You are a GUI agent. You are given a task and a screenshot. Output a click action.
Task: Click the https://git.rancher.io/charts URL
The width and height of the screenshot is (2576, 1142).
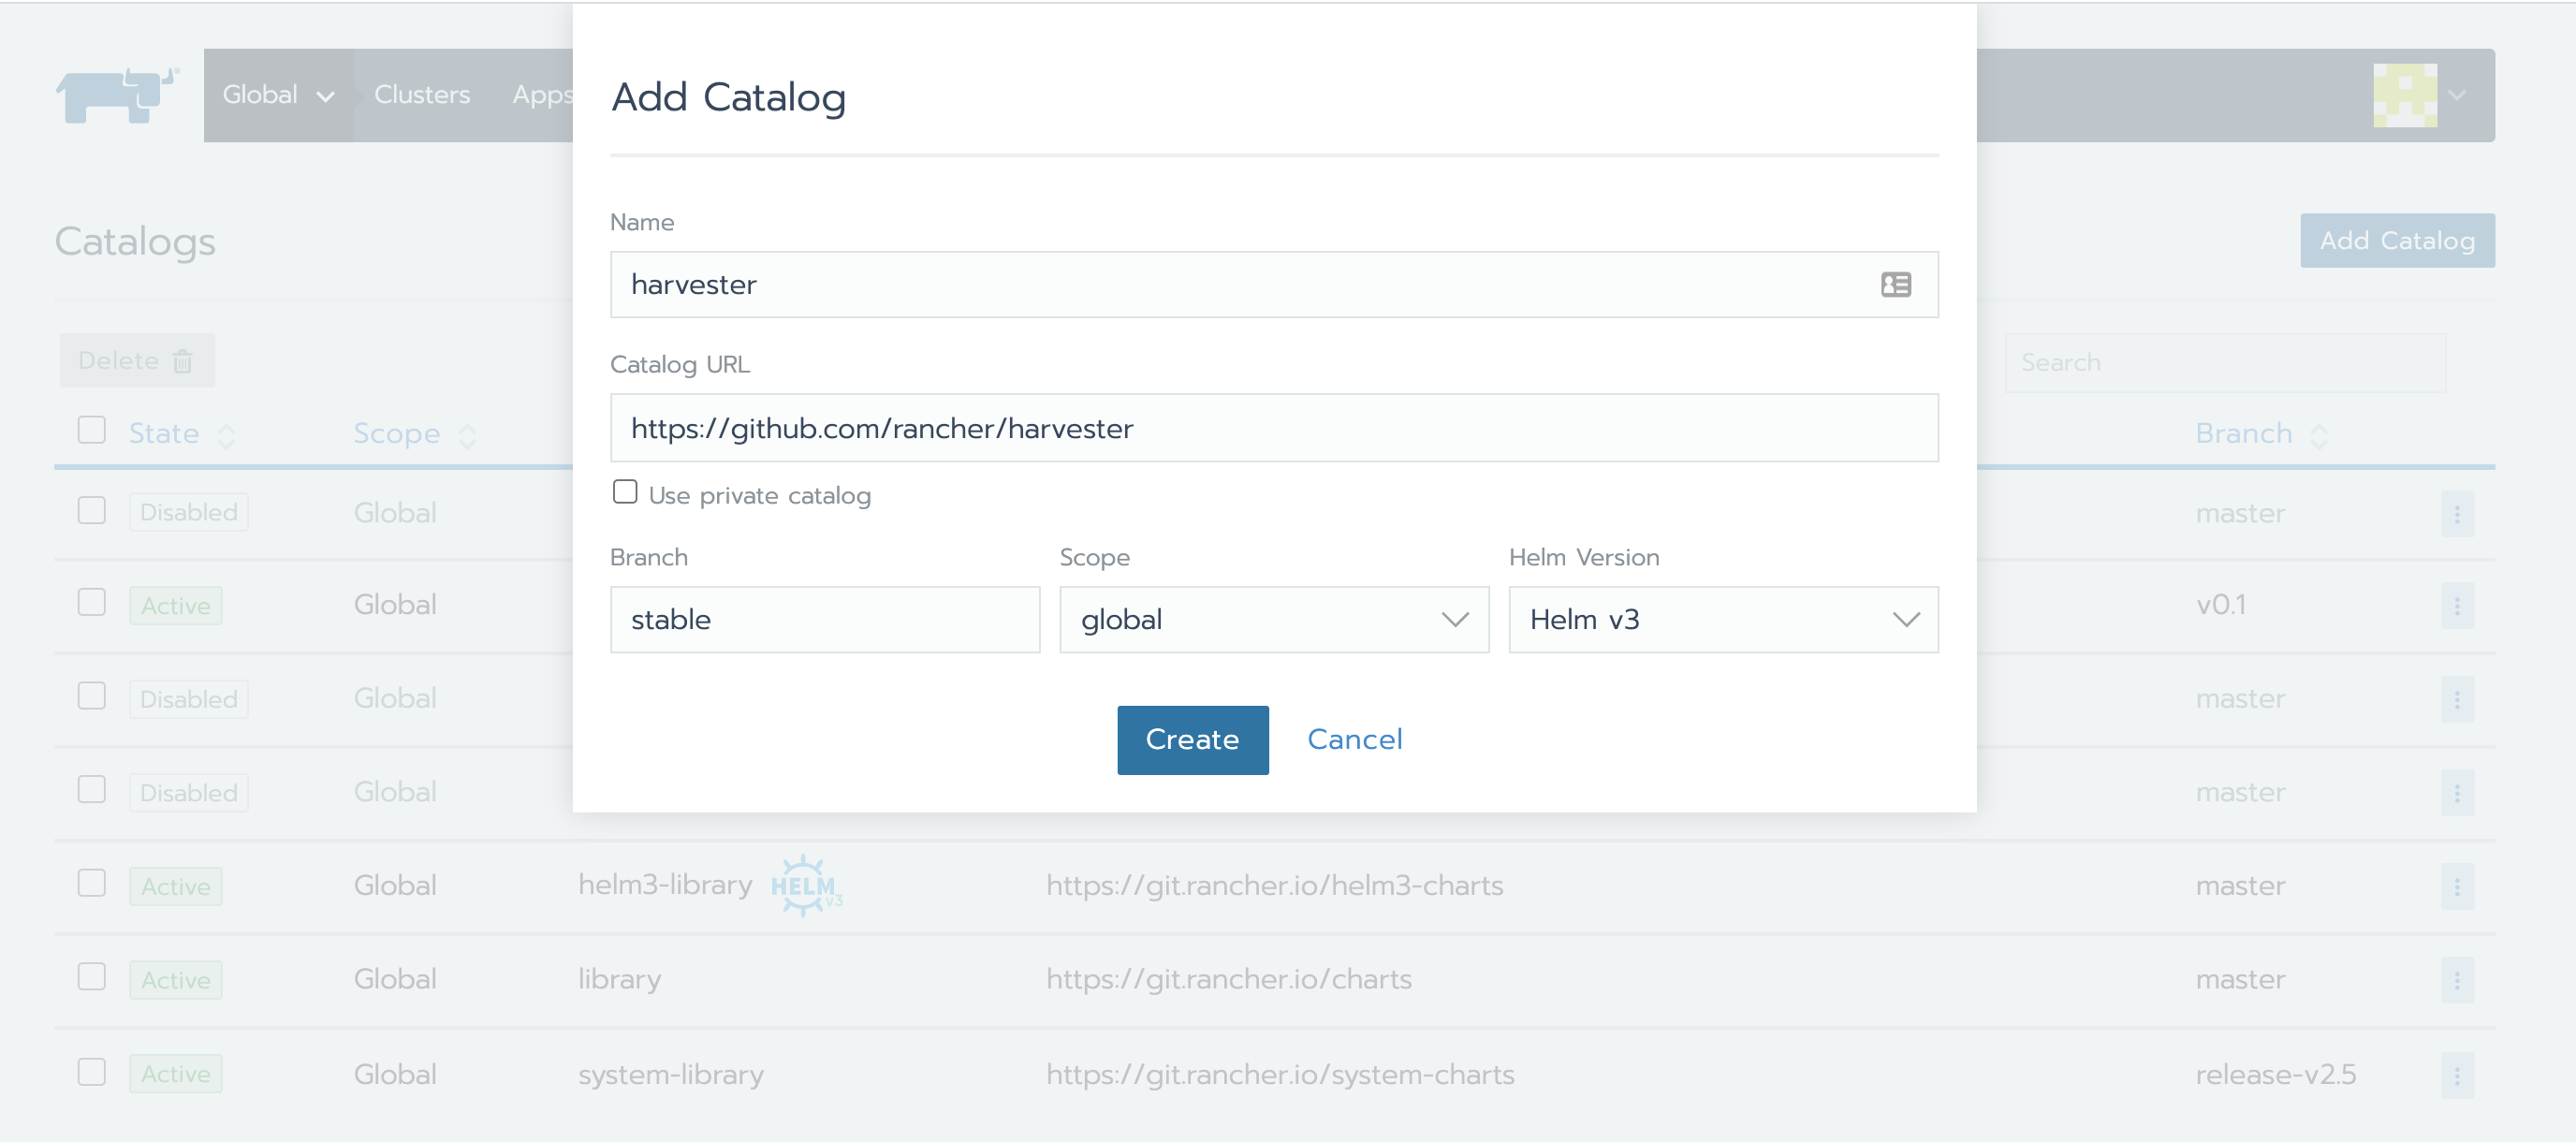click(1229, 980)
